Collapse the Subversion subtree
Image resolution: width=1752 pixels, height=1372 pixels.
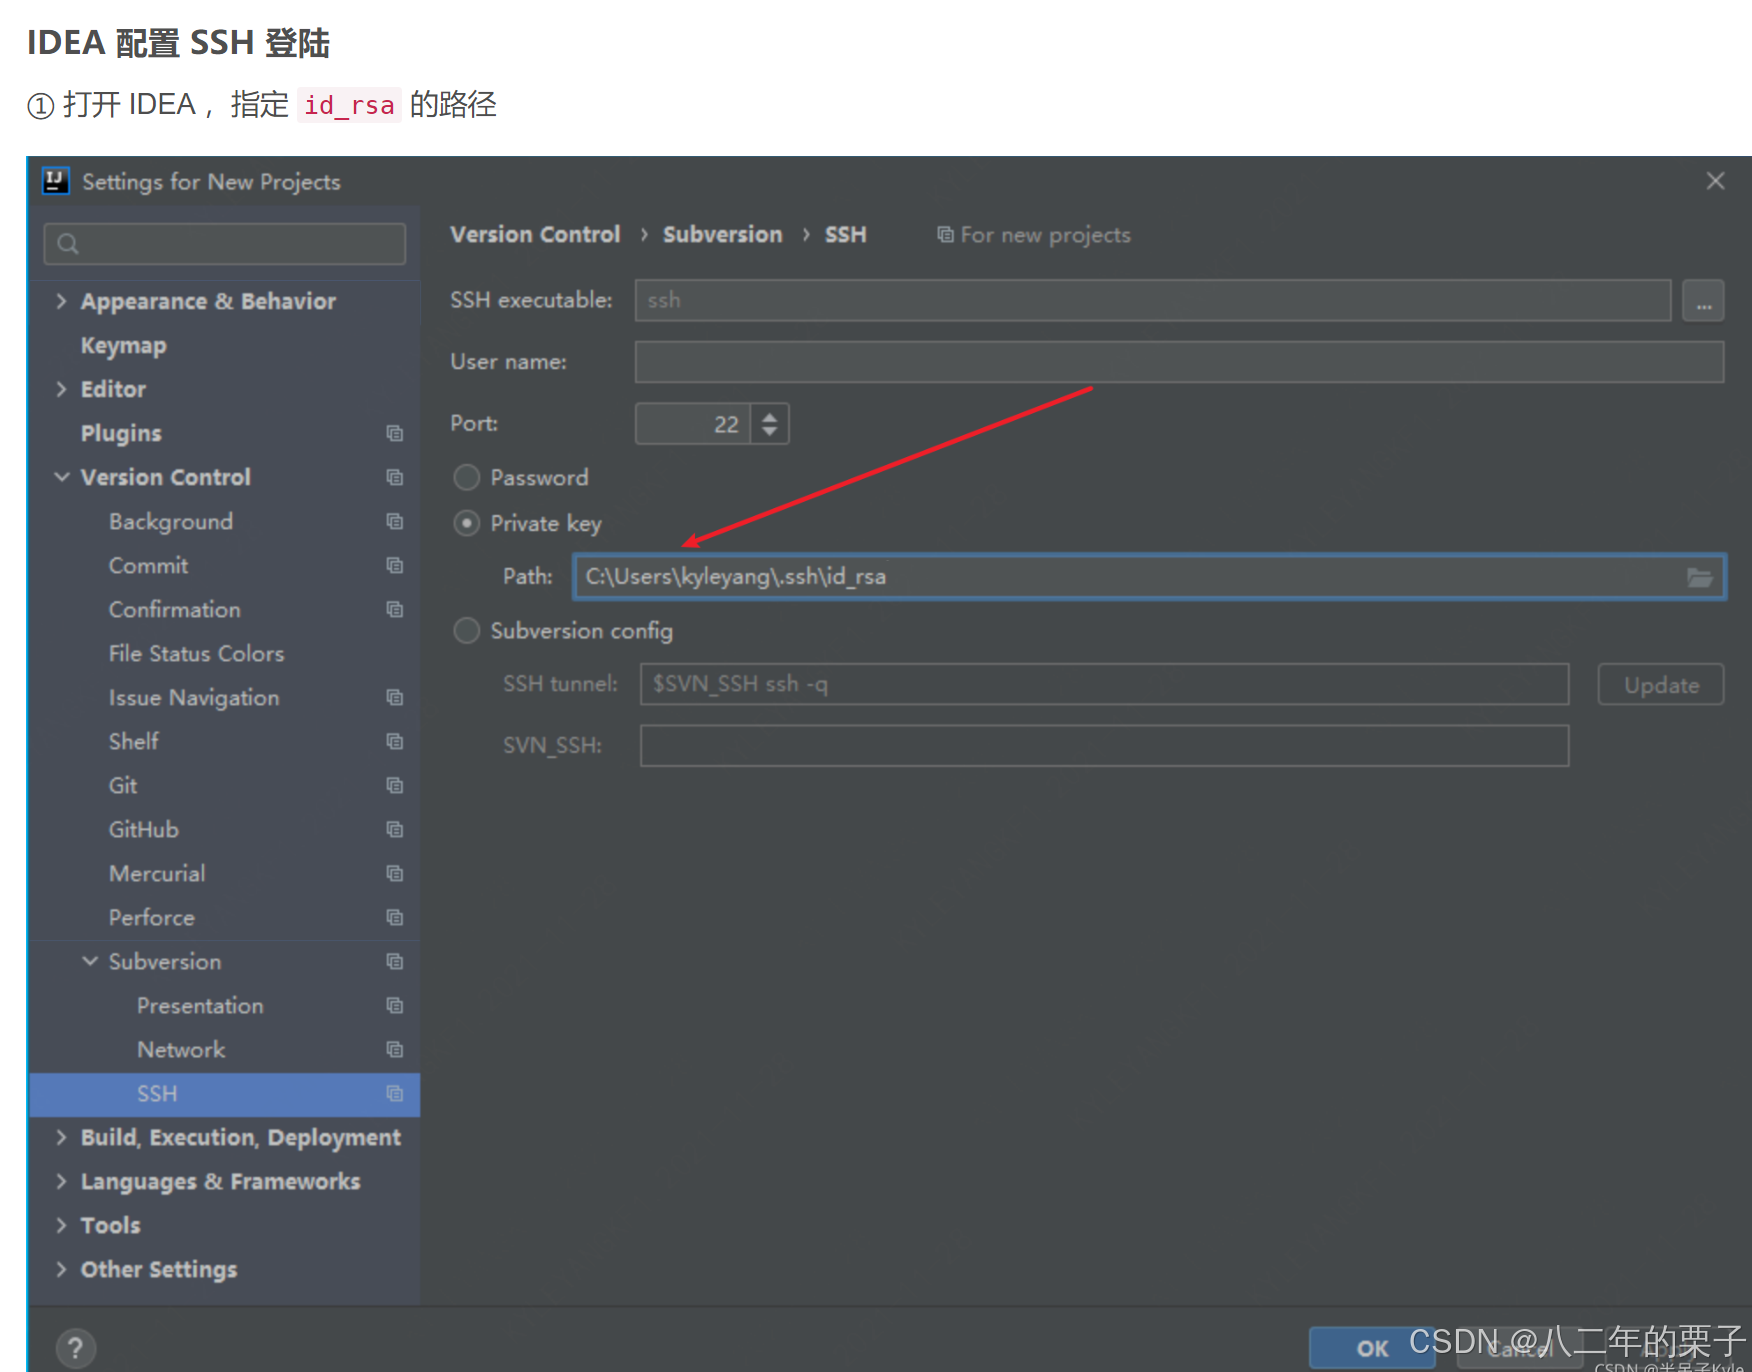[x=90, y=961]
